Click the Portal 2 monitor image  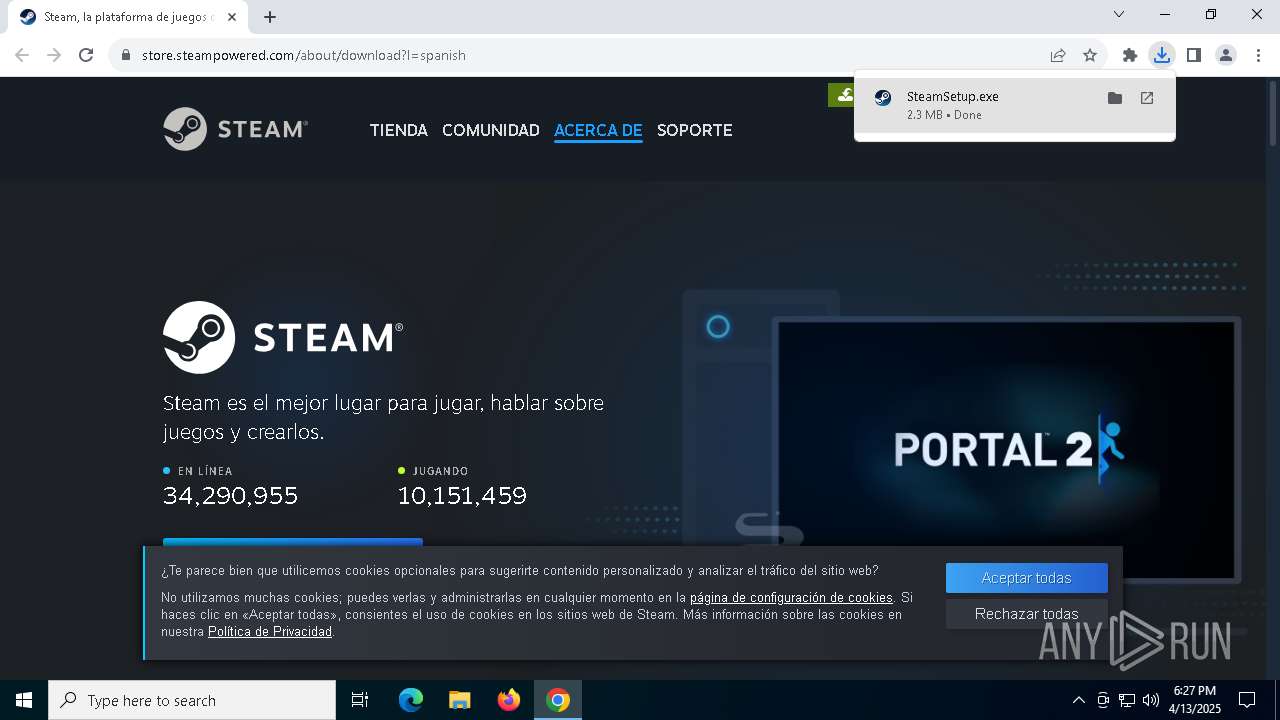point(1006,449)
